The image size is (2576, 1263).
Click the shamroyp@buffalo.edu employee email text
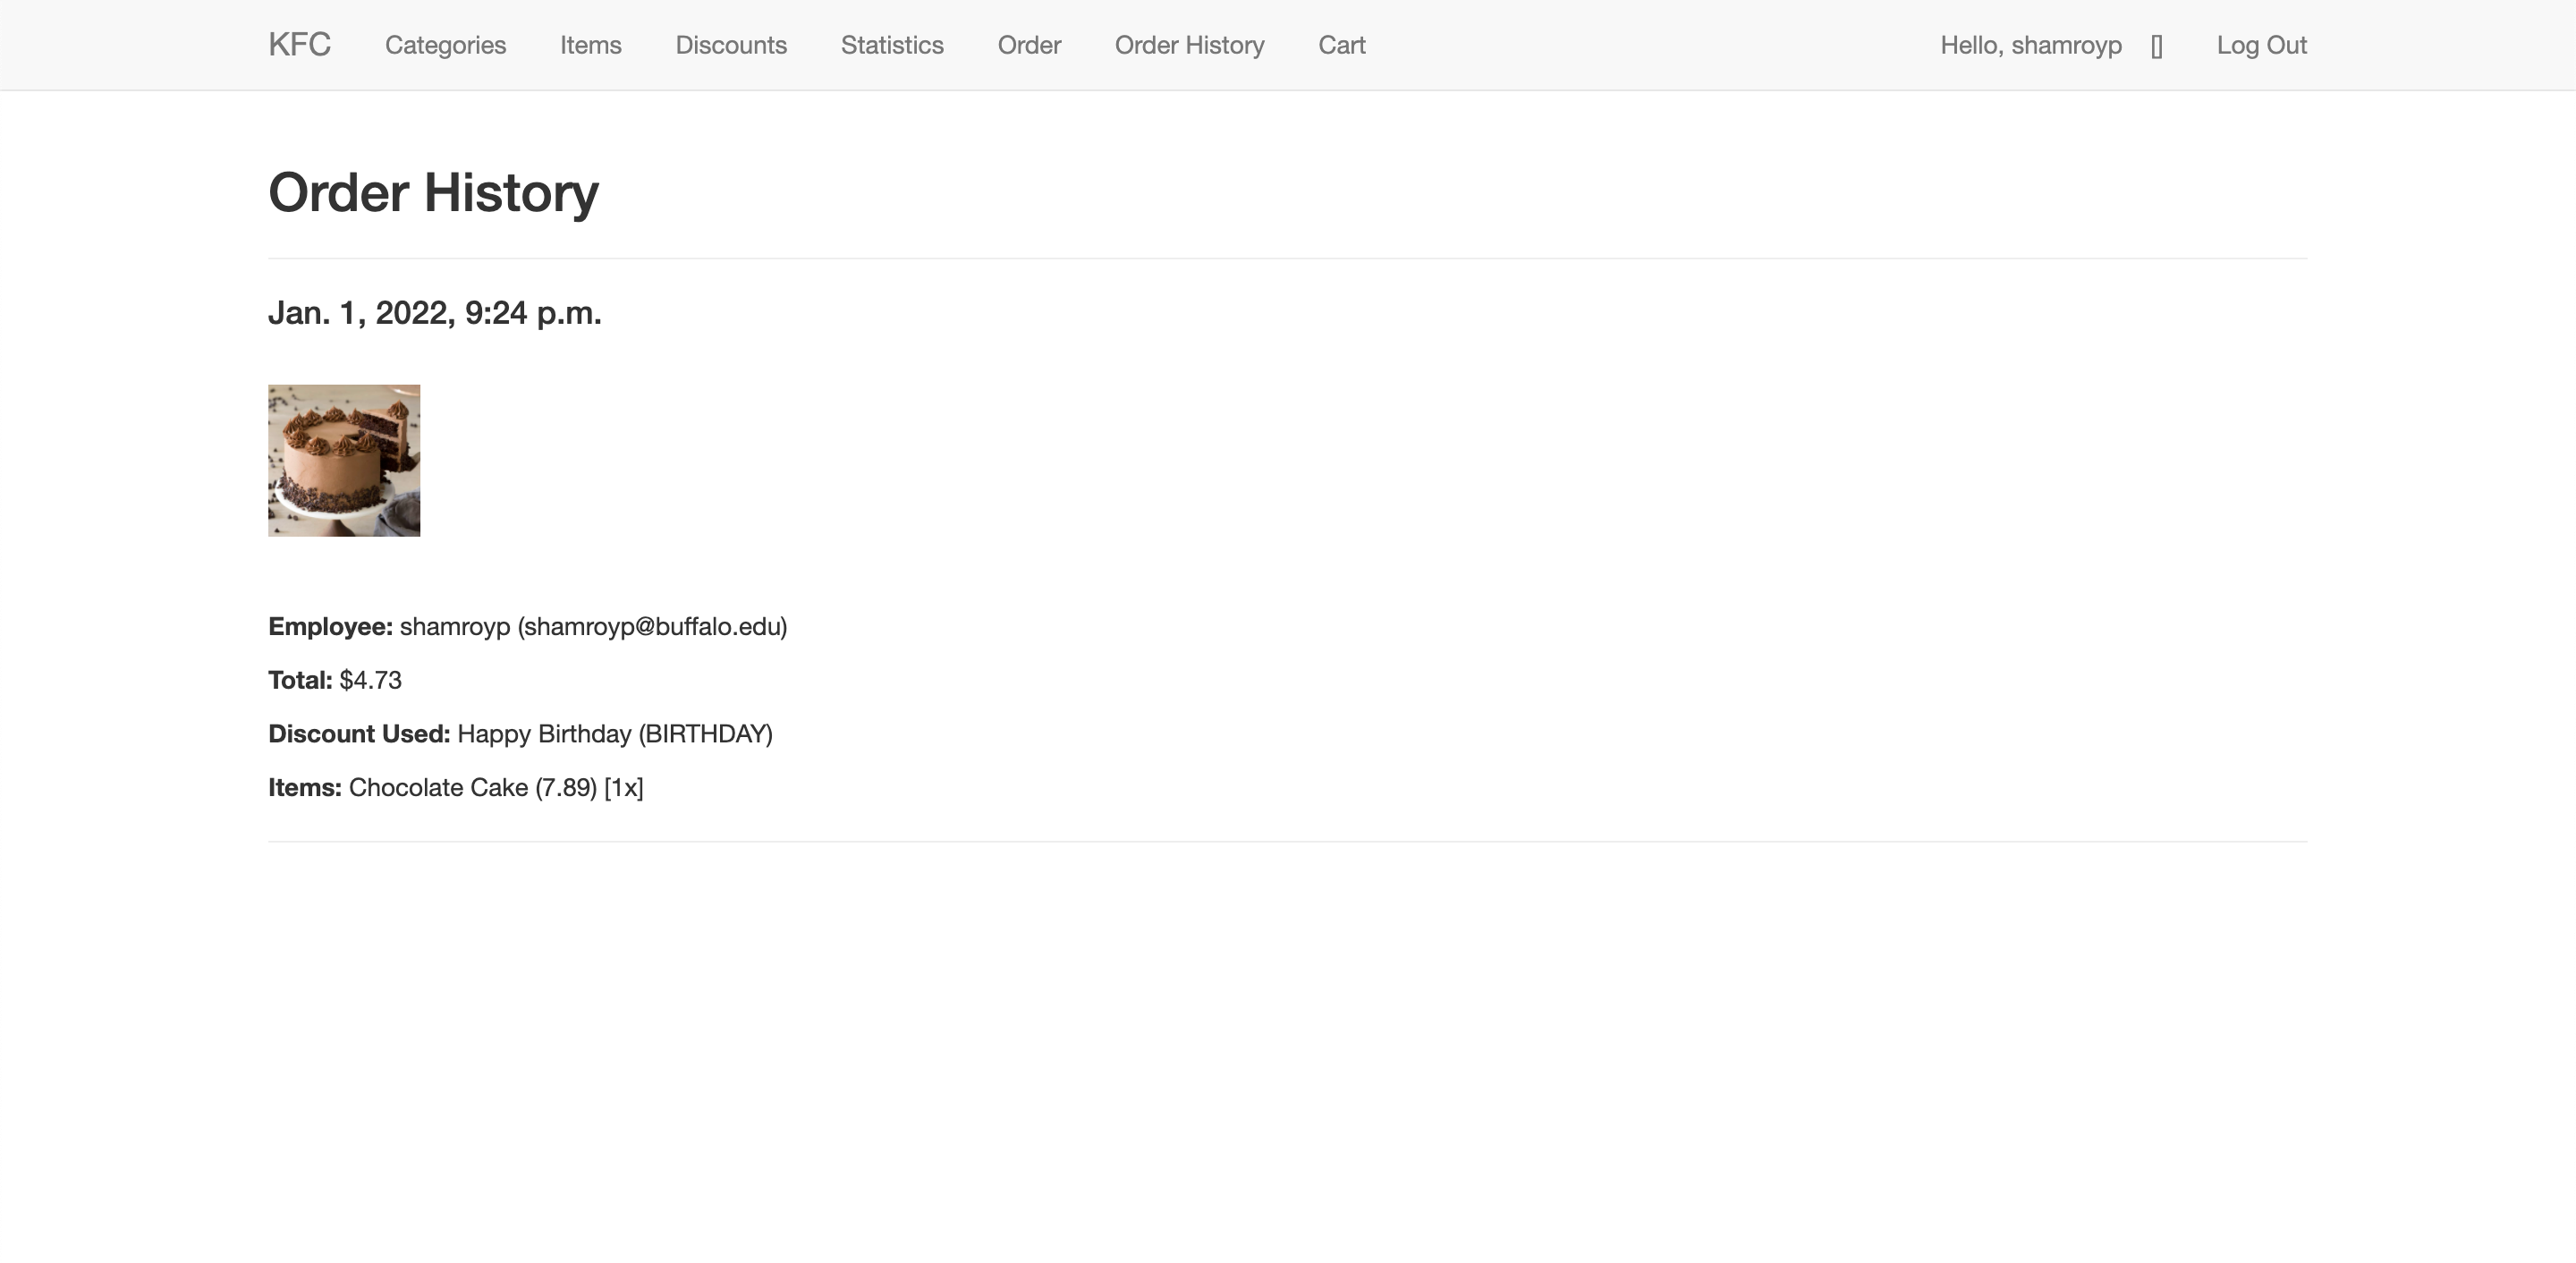(652, 627)
